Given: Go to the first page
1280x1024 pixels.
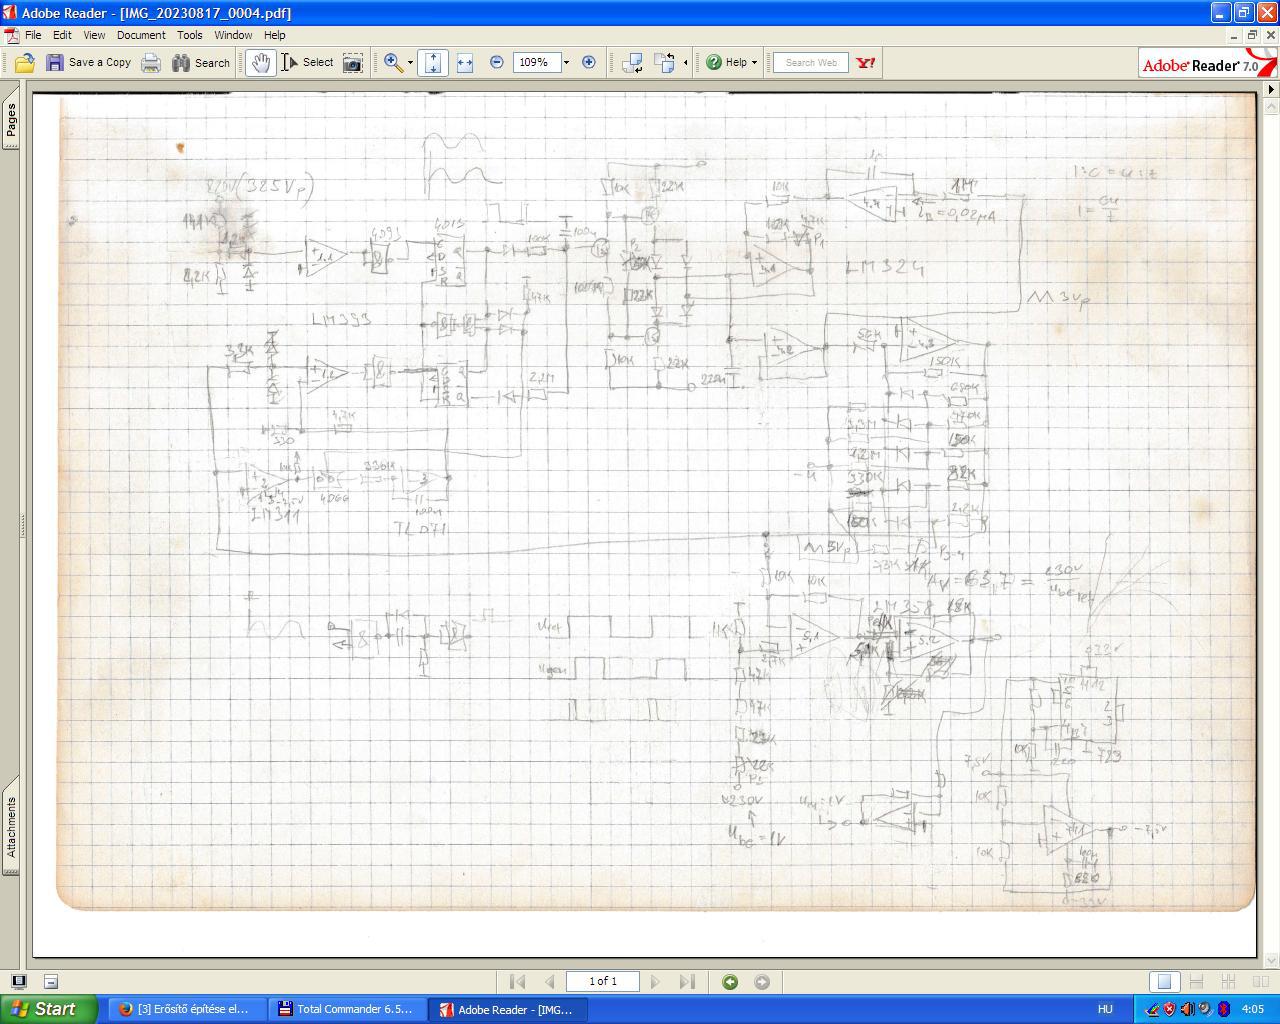Looking at the screenshot, I should [x=517, y=982].
